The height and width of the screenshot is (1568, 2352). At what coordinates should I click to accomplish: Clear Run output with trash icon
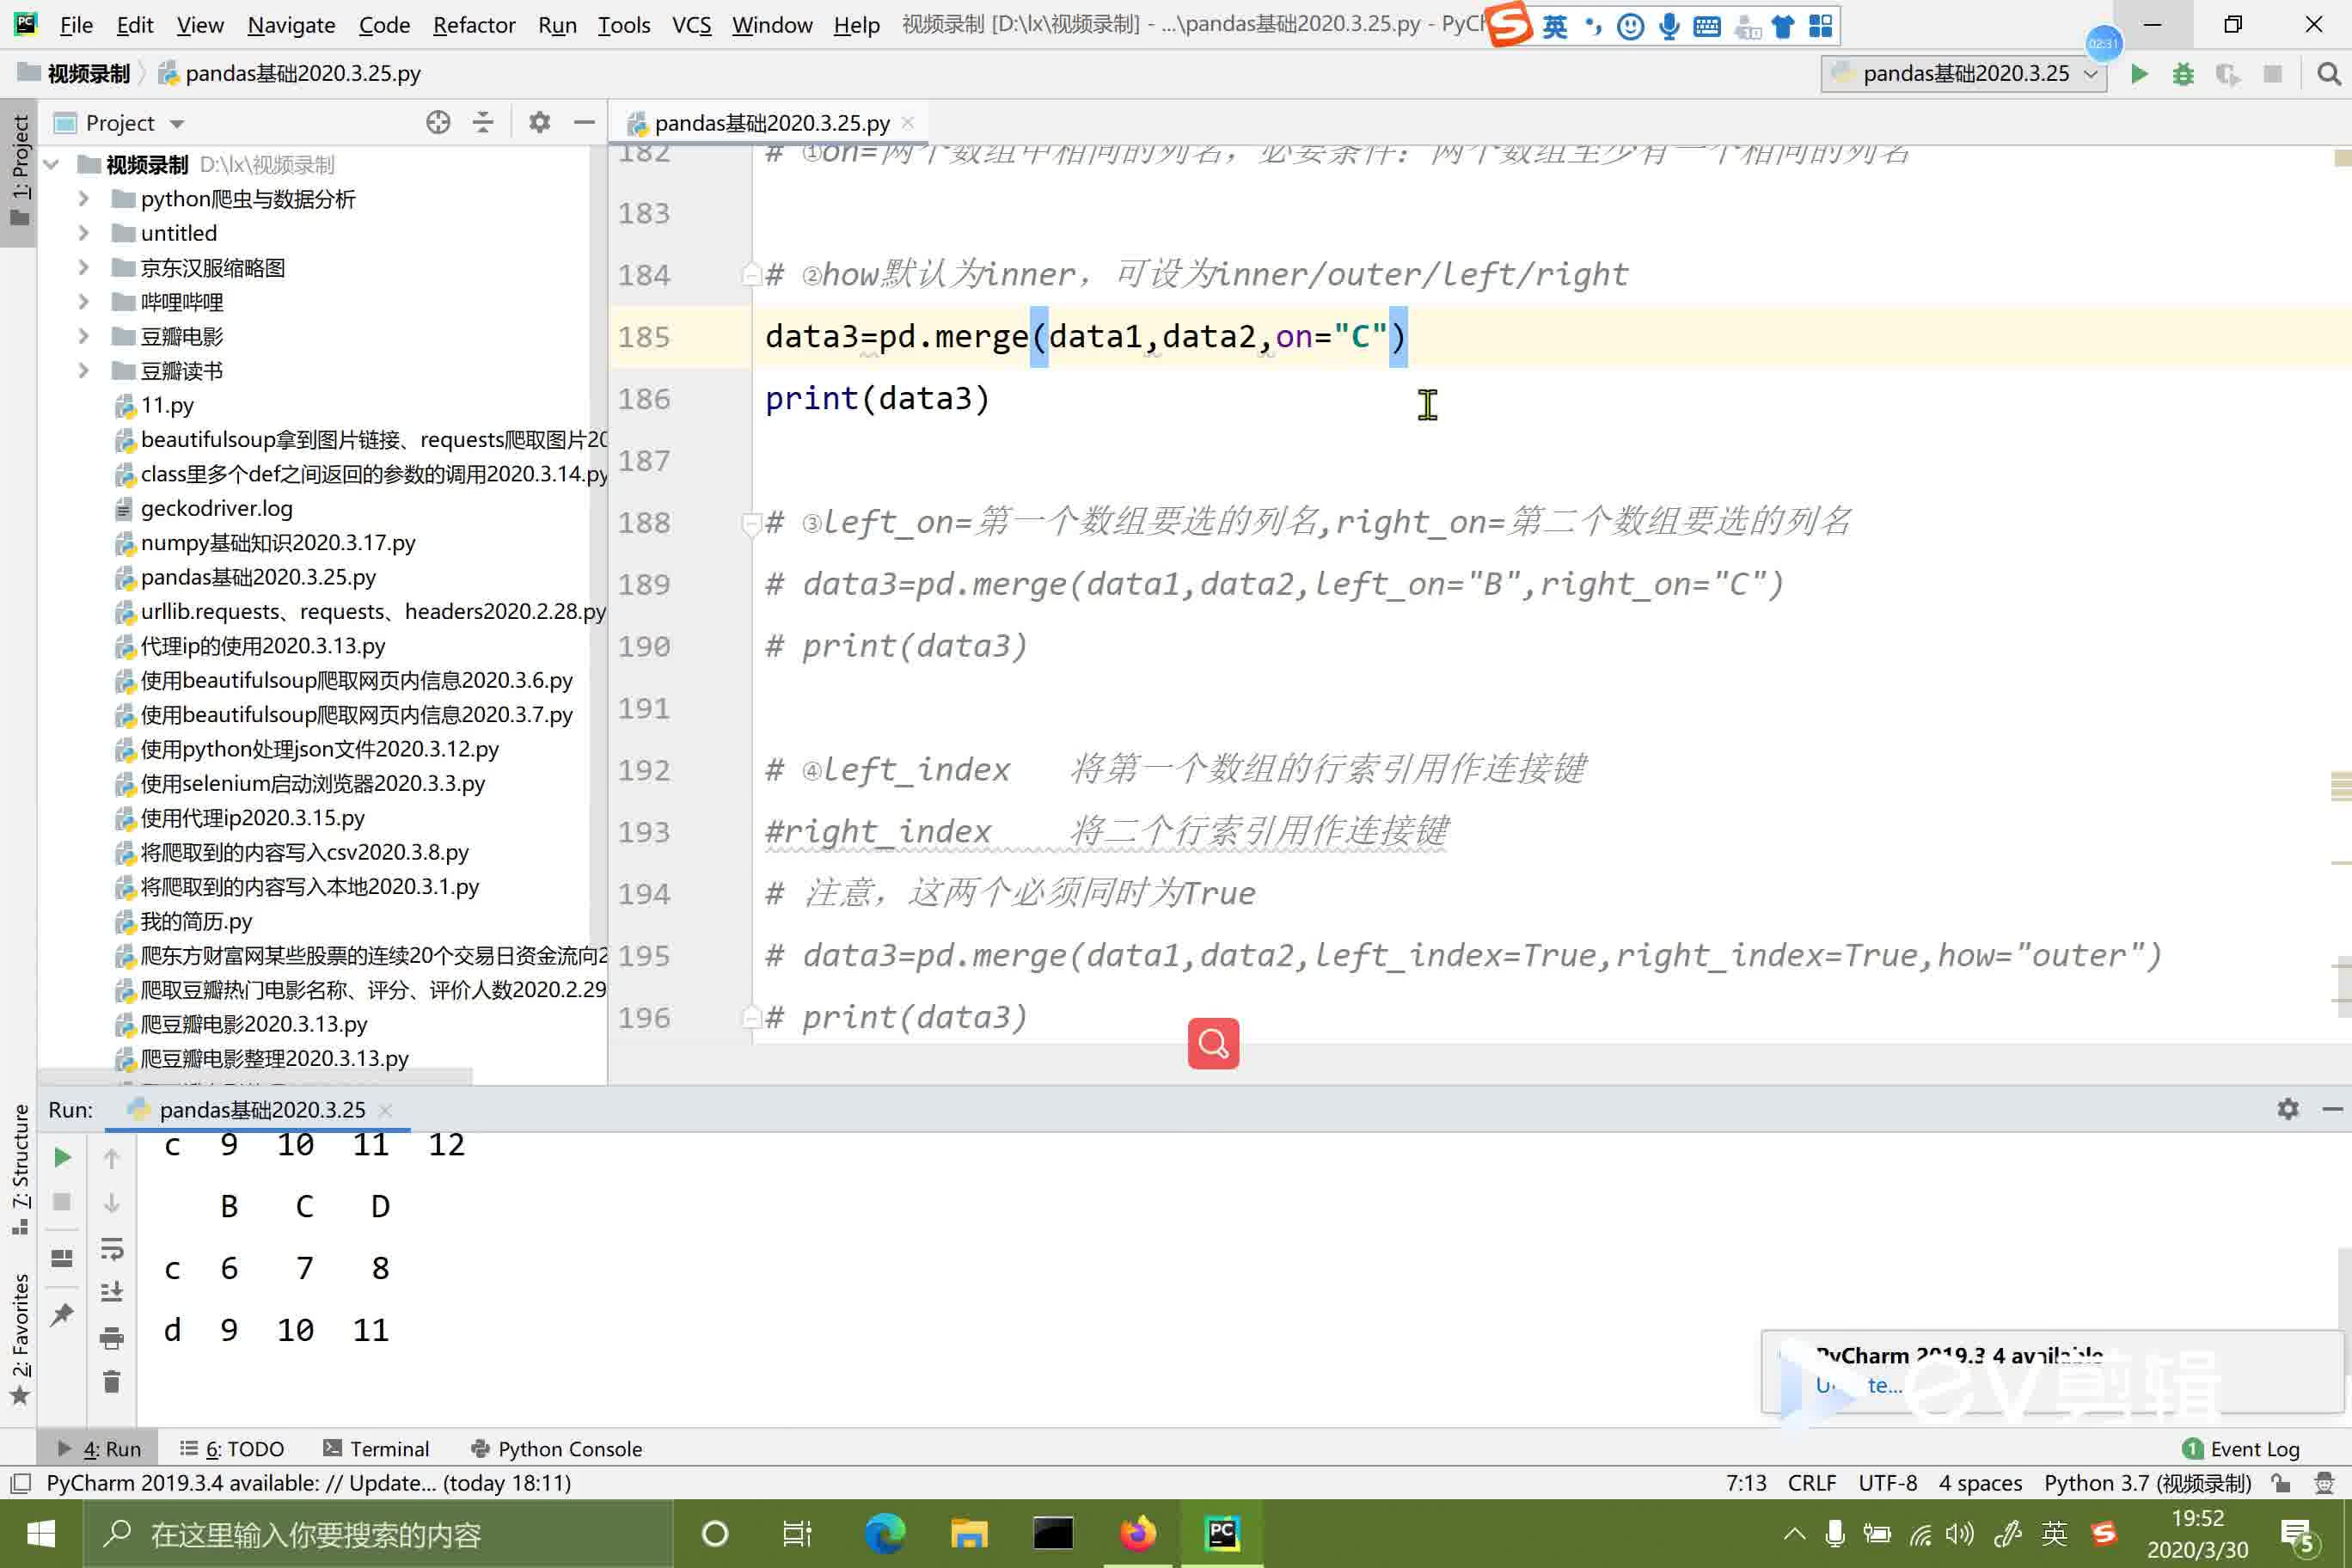point(112,1382)
